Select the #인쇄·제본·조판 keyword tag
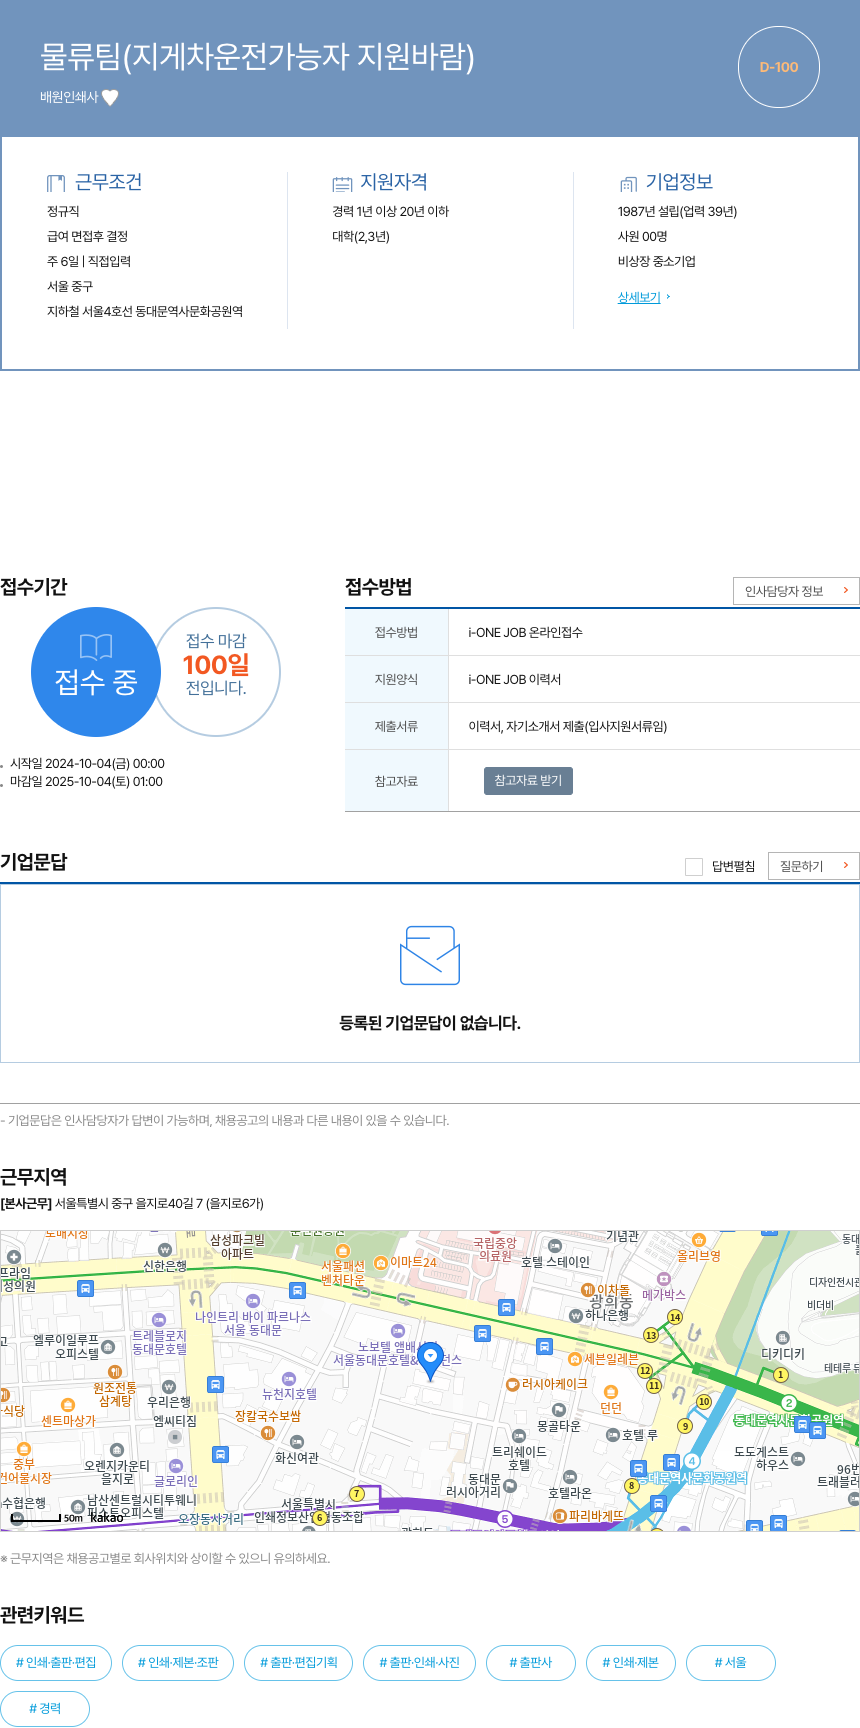 click(x=178, y=1663)
